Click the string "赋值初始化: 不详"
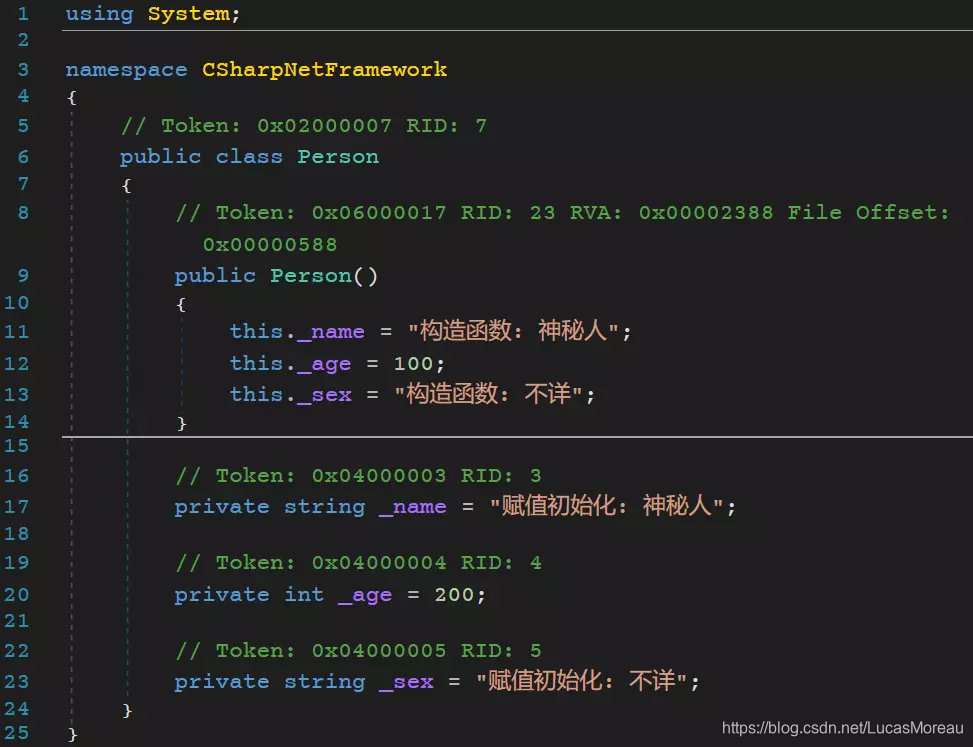This screenshot has width=973, height=747. tap(581, 681)
